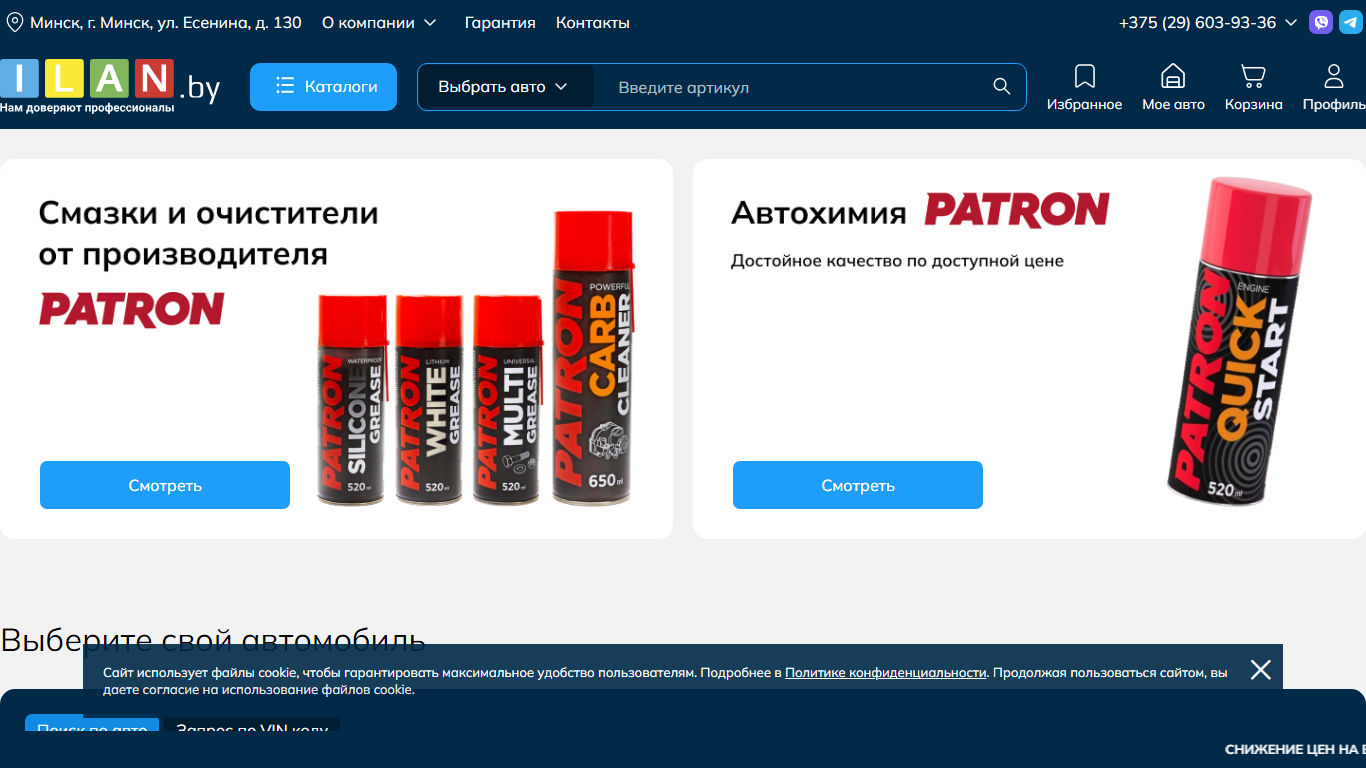Click the Выберите свой автомобиль heading

[213, 640]
